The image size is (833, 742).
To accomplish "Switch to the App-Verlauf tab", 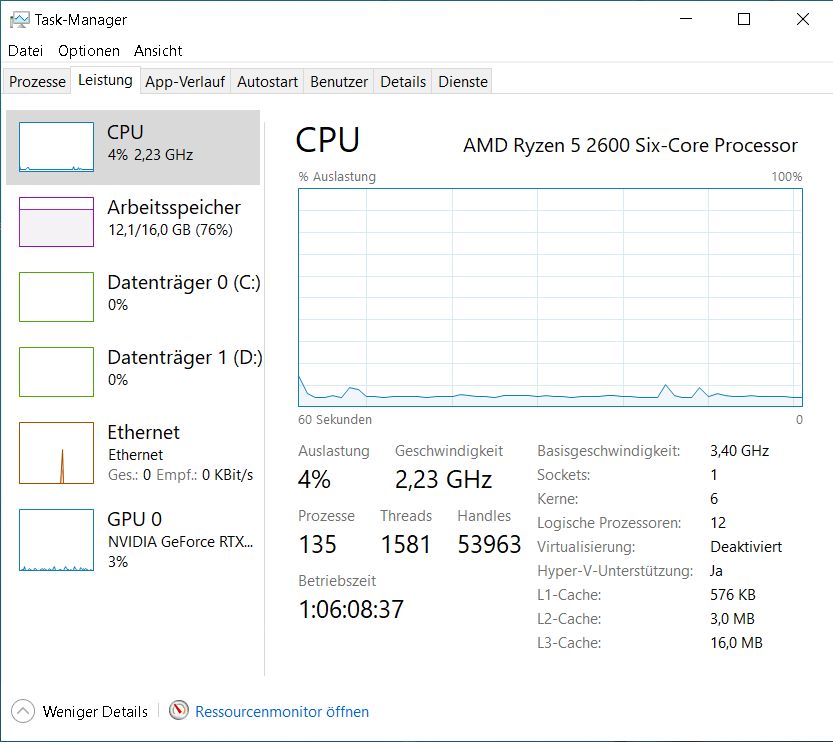I will point(185,82).
